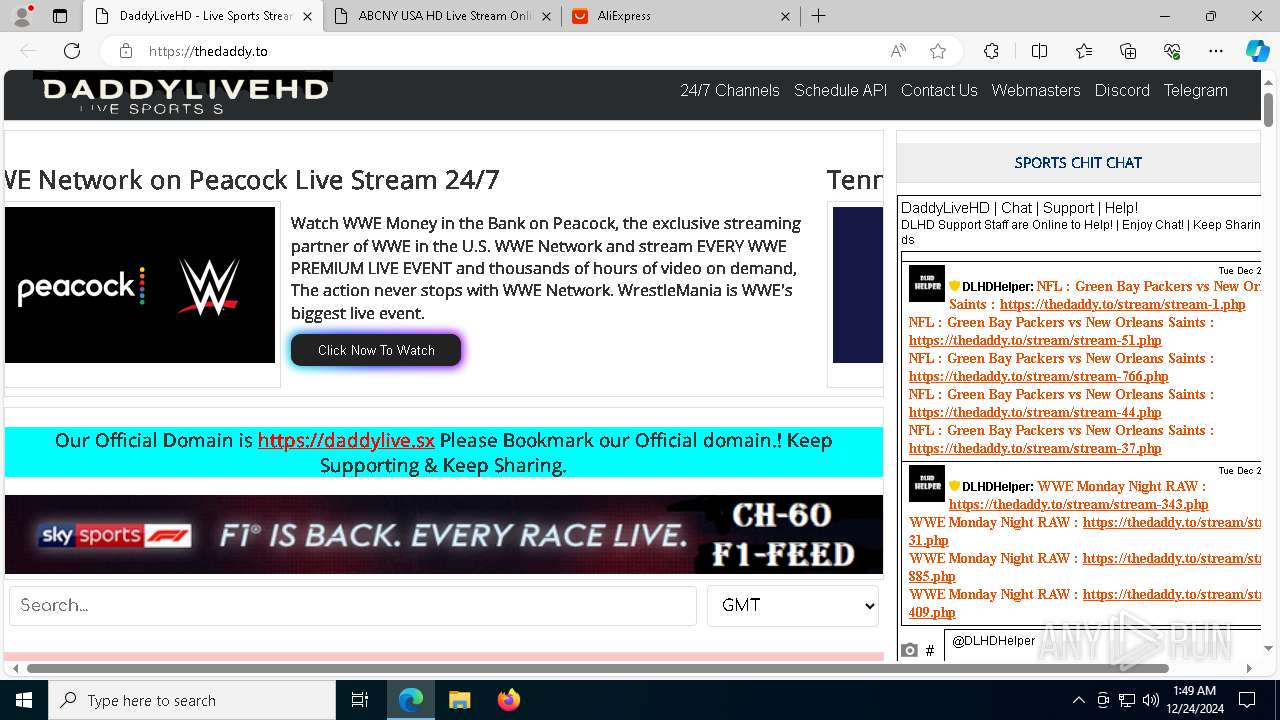The width and height of the screenshot is (1280, 720).
Task: Click the Sky Sports F1 banner
Action: pyautogui.click(x=444, y=535)
